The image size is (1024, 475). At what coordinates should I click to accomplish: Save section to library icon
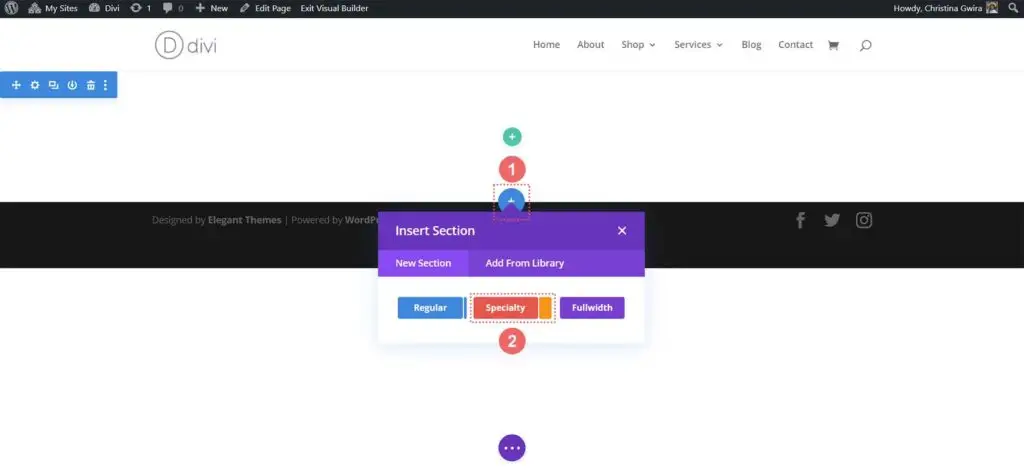[72, 85]
